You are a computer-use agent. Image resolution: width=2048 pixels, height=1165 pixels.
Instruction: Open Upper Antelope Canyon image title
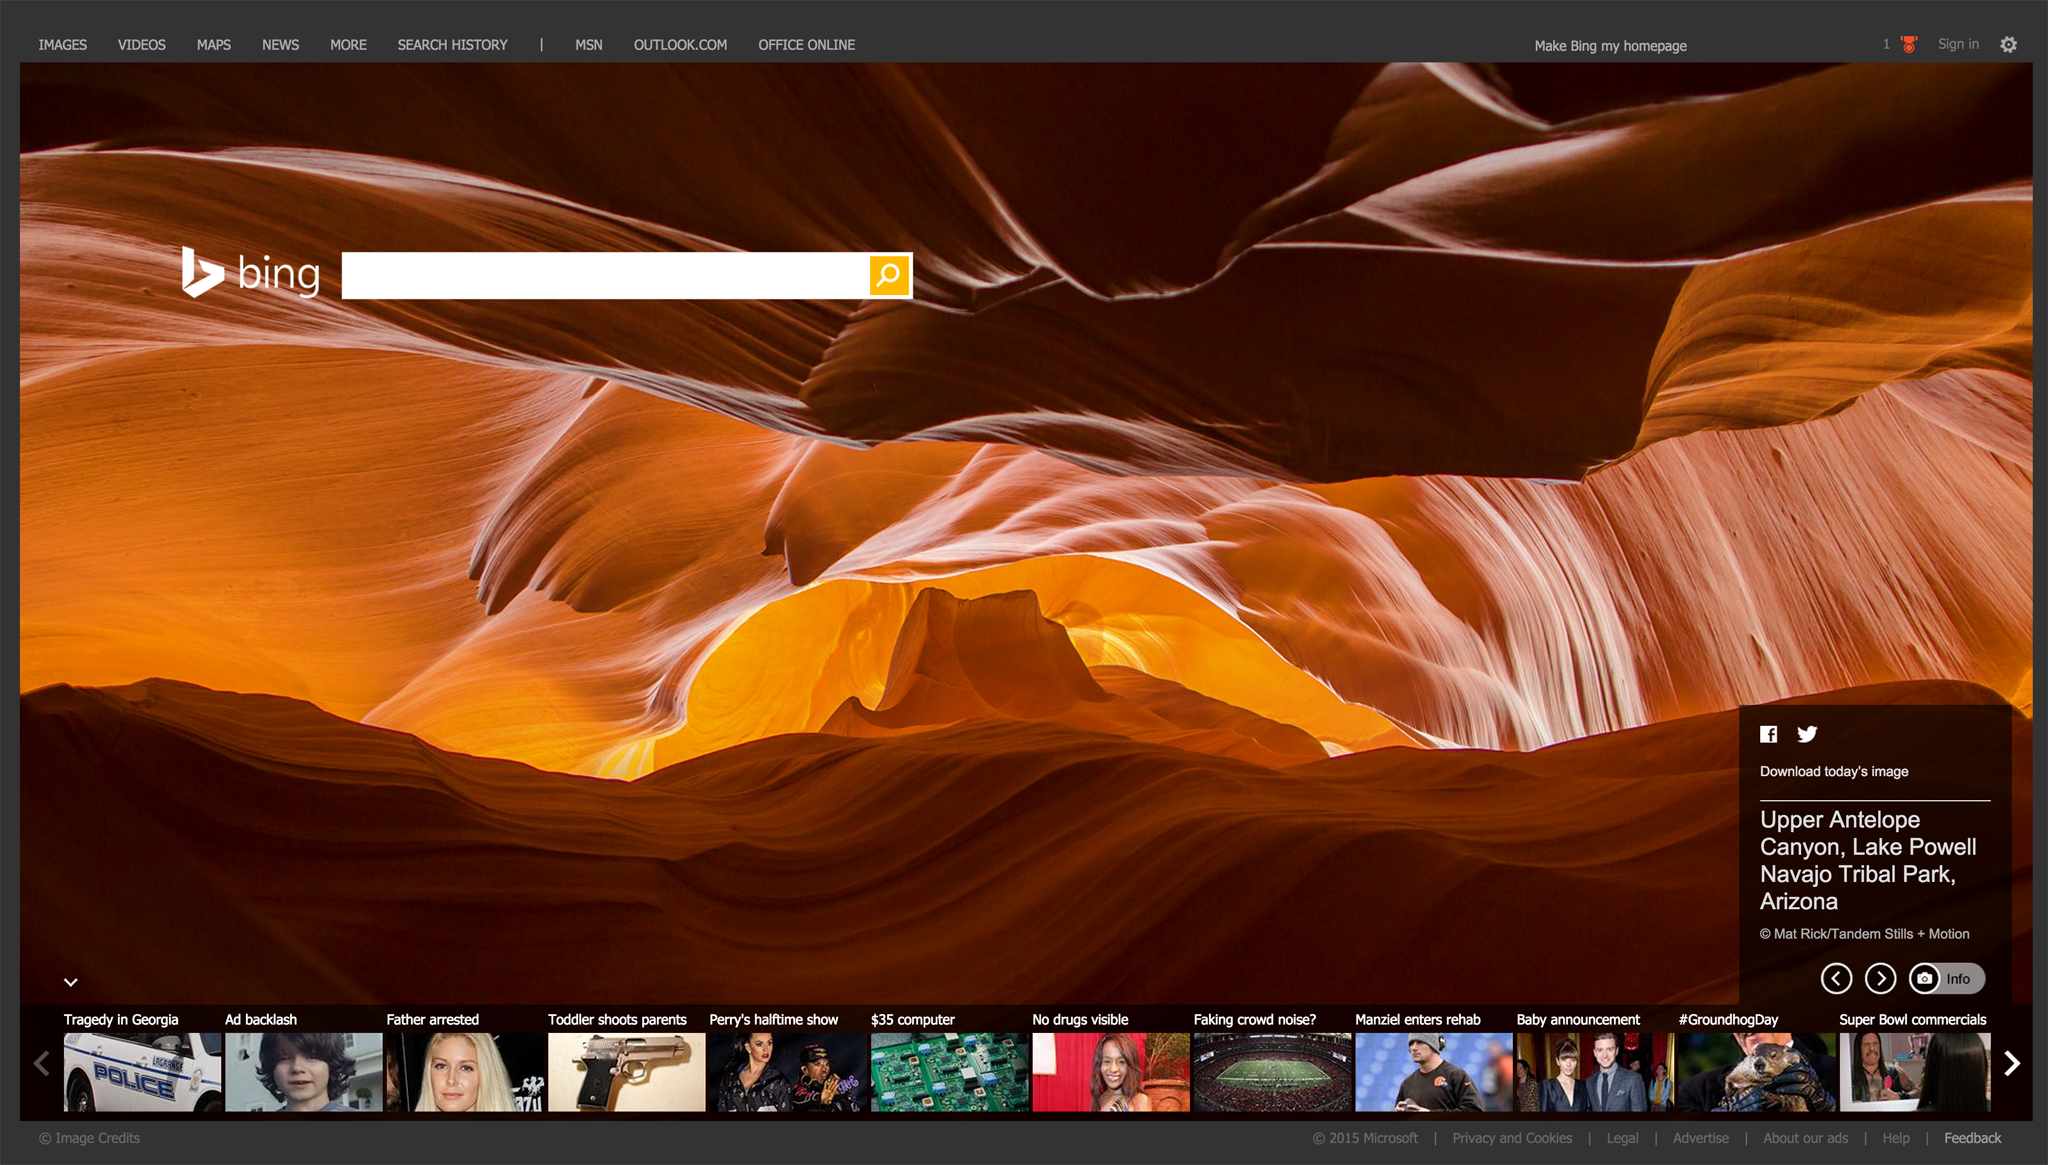click(x=1868, y=860)
